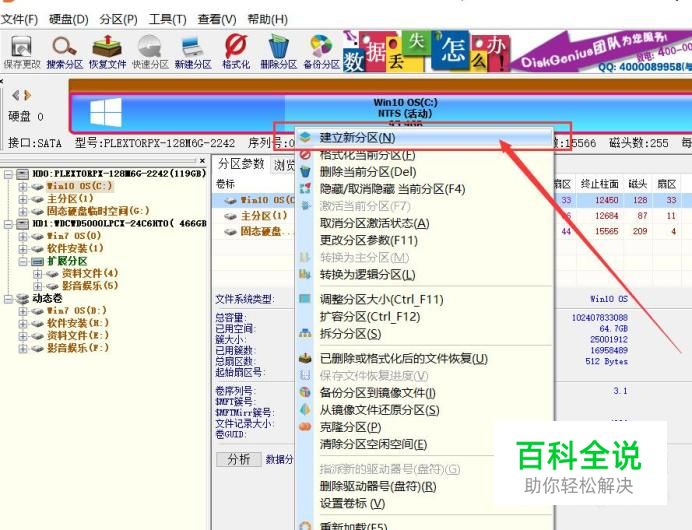
Task: Select 资料文件(E:) in disk tree
Action: (78, 335)
